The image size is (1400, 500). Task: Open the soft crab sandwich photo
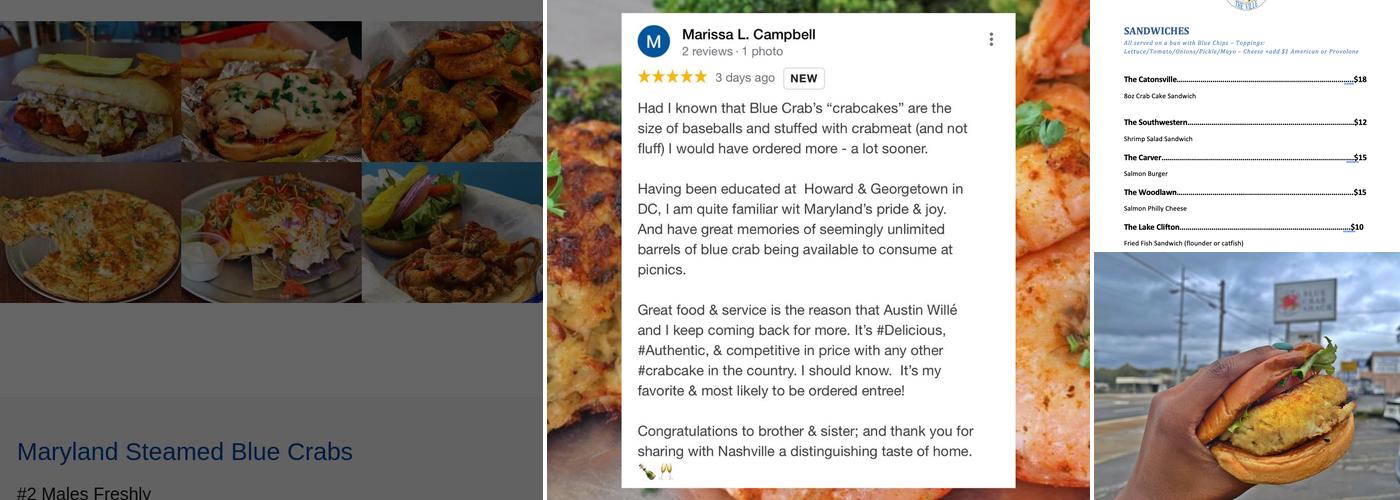point(452,232)
